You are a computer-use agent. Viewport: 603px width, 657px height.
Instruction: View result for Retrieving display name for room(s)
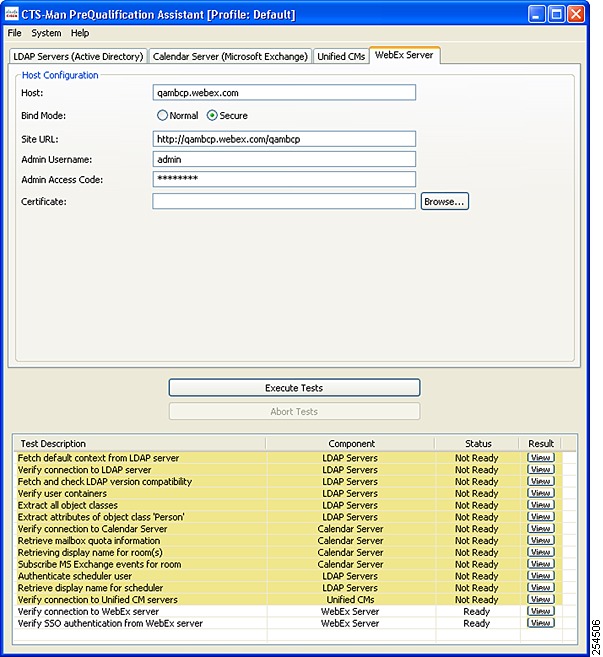[541, 552]
